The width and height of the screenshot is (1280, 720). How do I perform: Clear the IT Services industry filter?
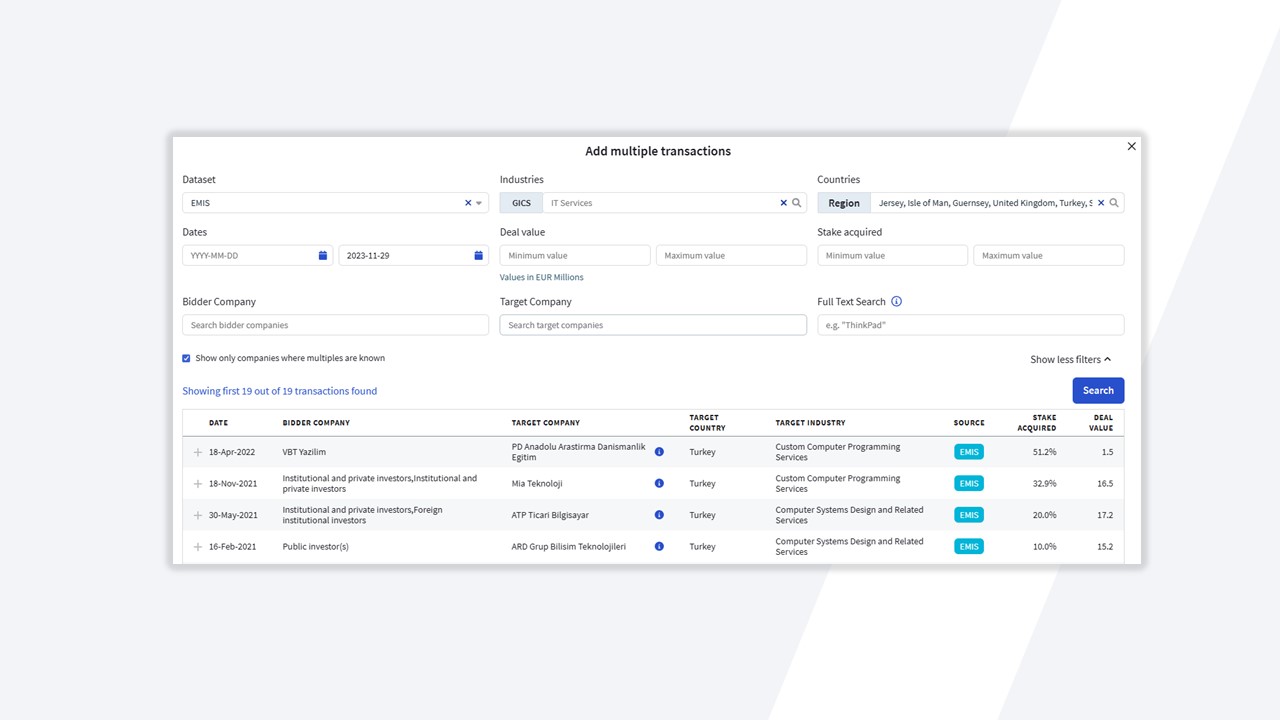click(x=783, y=203)
